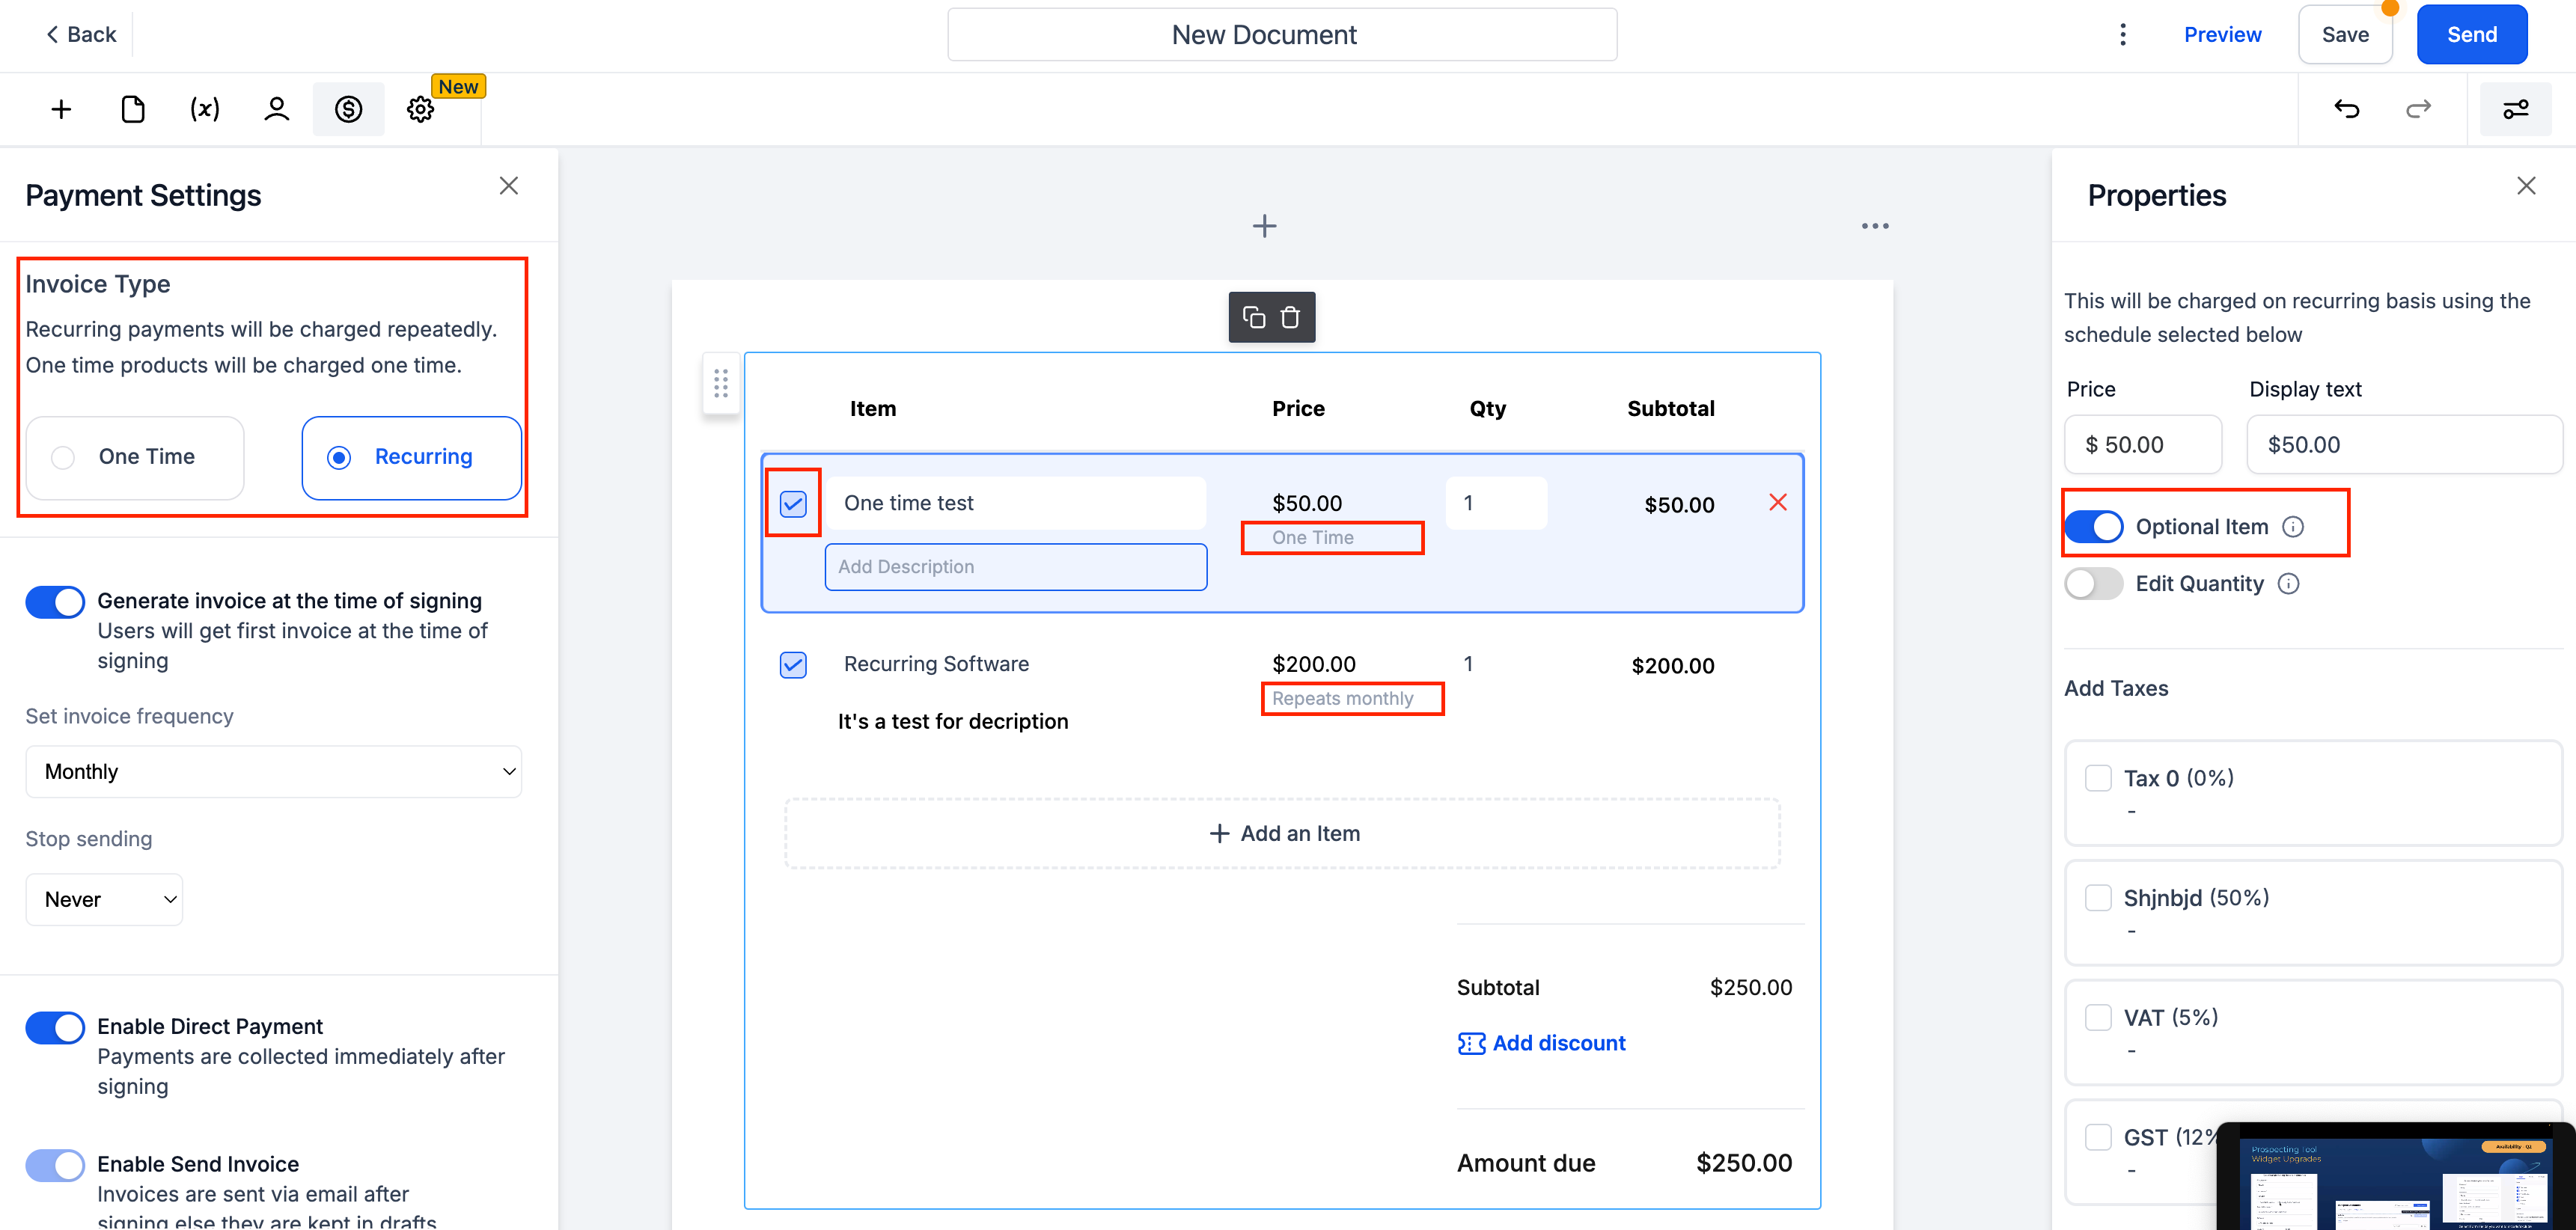Delete block using trash icon

[x=1290, y=317]
